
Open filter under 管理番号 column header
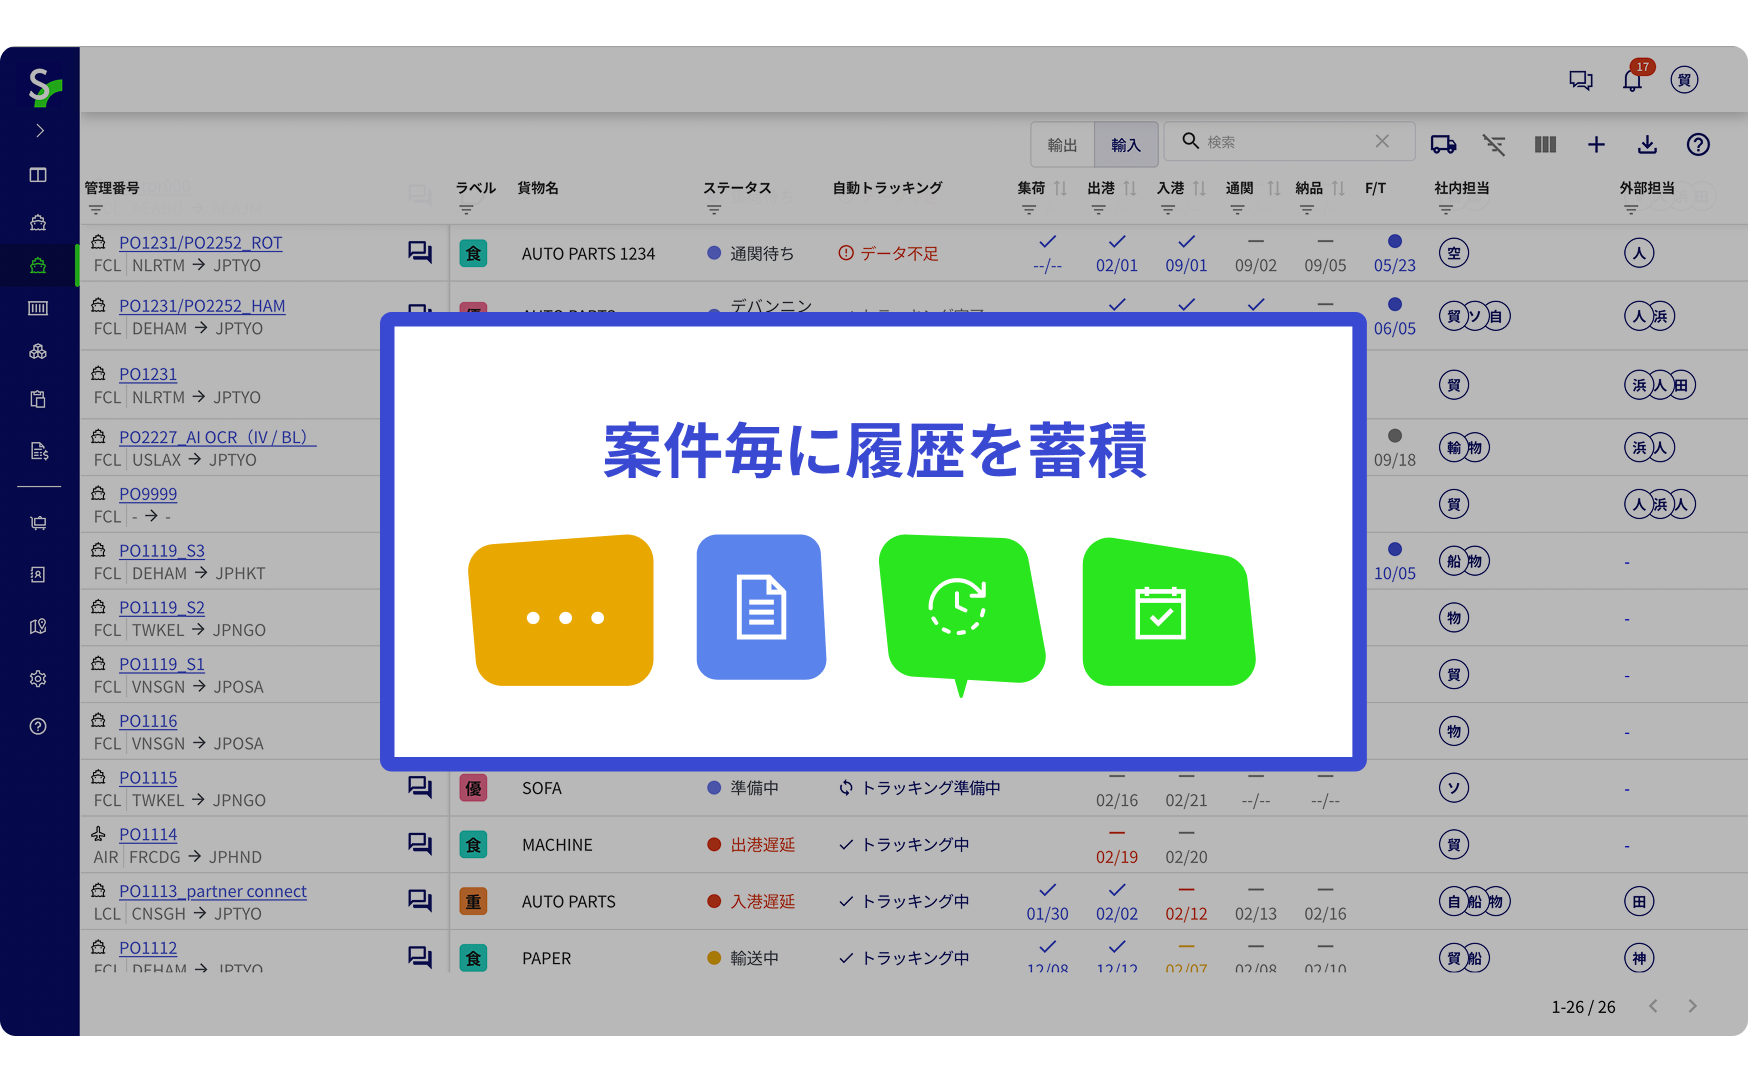96,210
